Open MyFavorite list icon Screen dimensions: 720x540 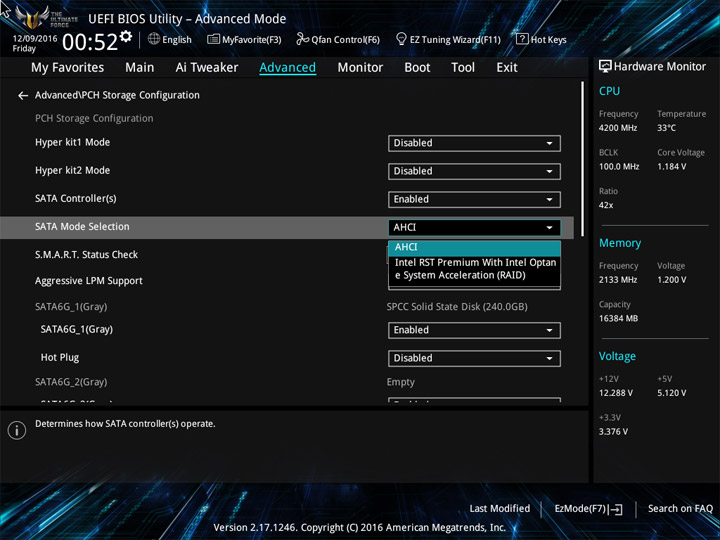213,39
